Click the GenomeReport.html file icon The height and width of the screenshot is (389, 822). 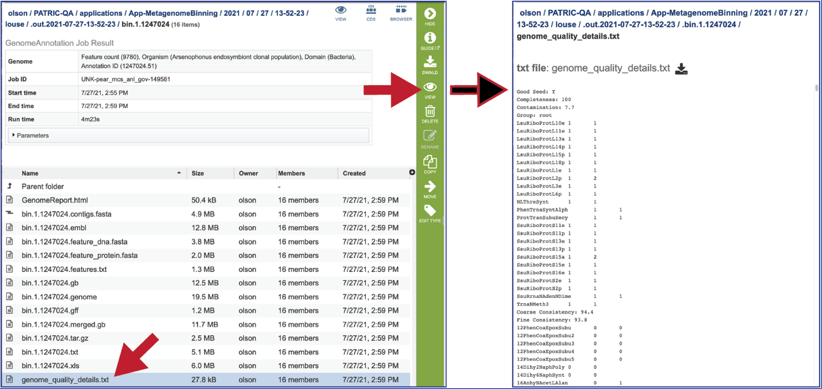coord(9,200)
